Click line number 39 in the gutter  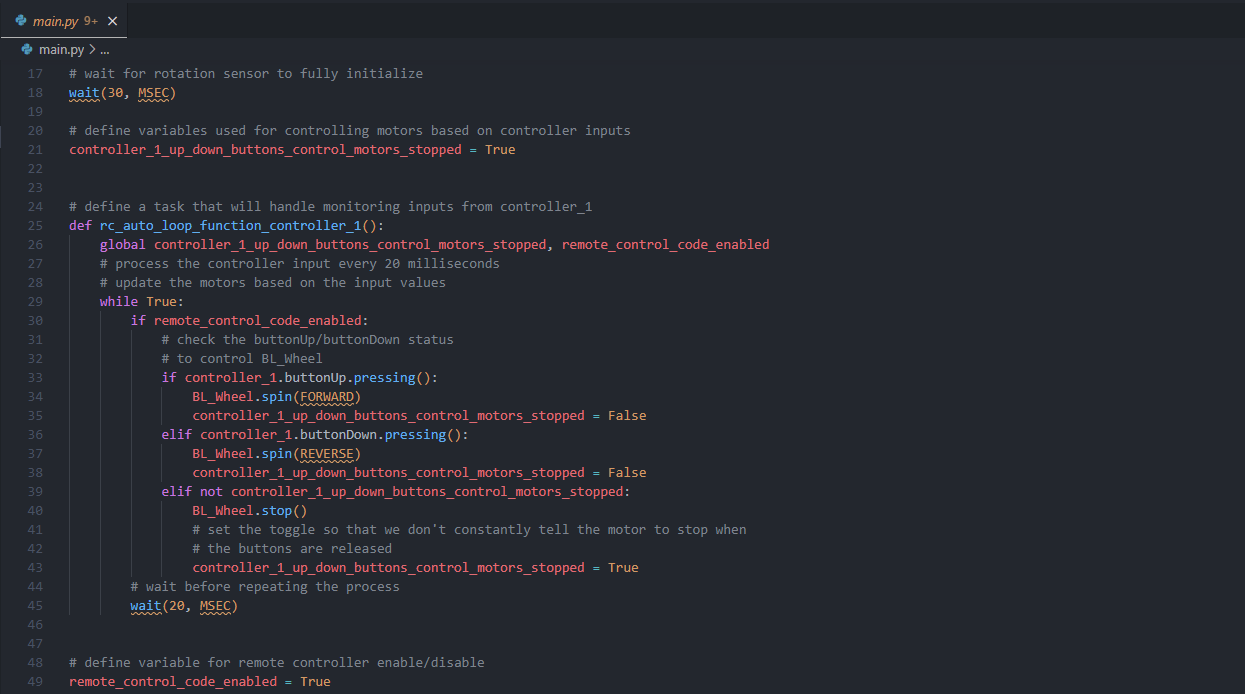point(35,492)
